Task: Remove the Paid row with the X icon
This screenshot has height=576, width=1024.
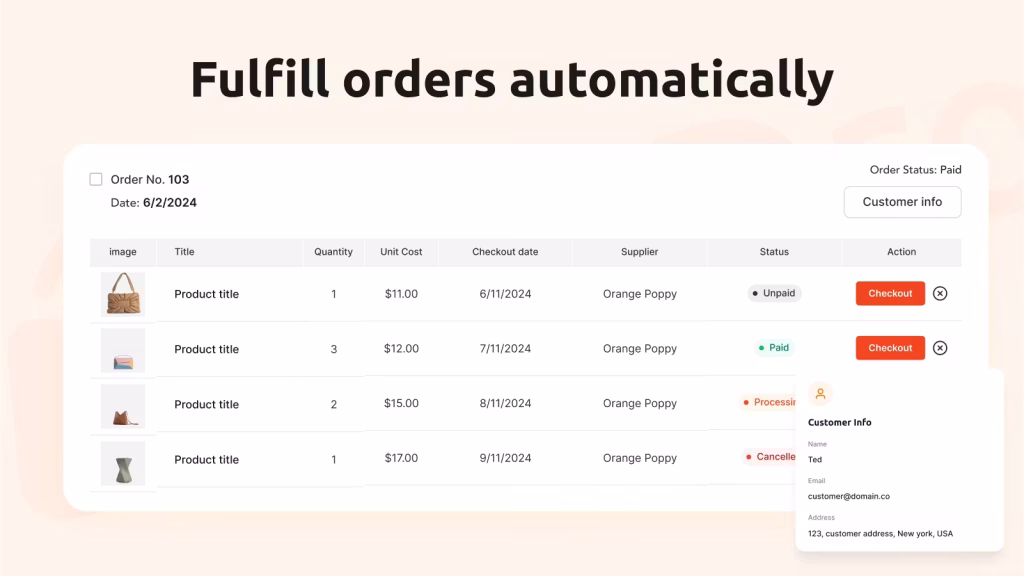Action: pyautogui.click(x=940, y=348)
